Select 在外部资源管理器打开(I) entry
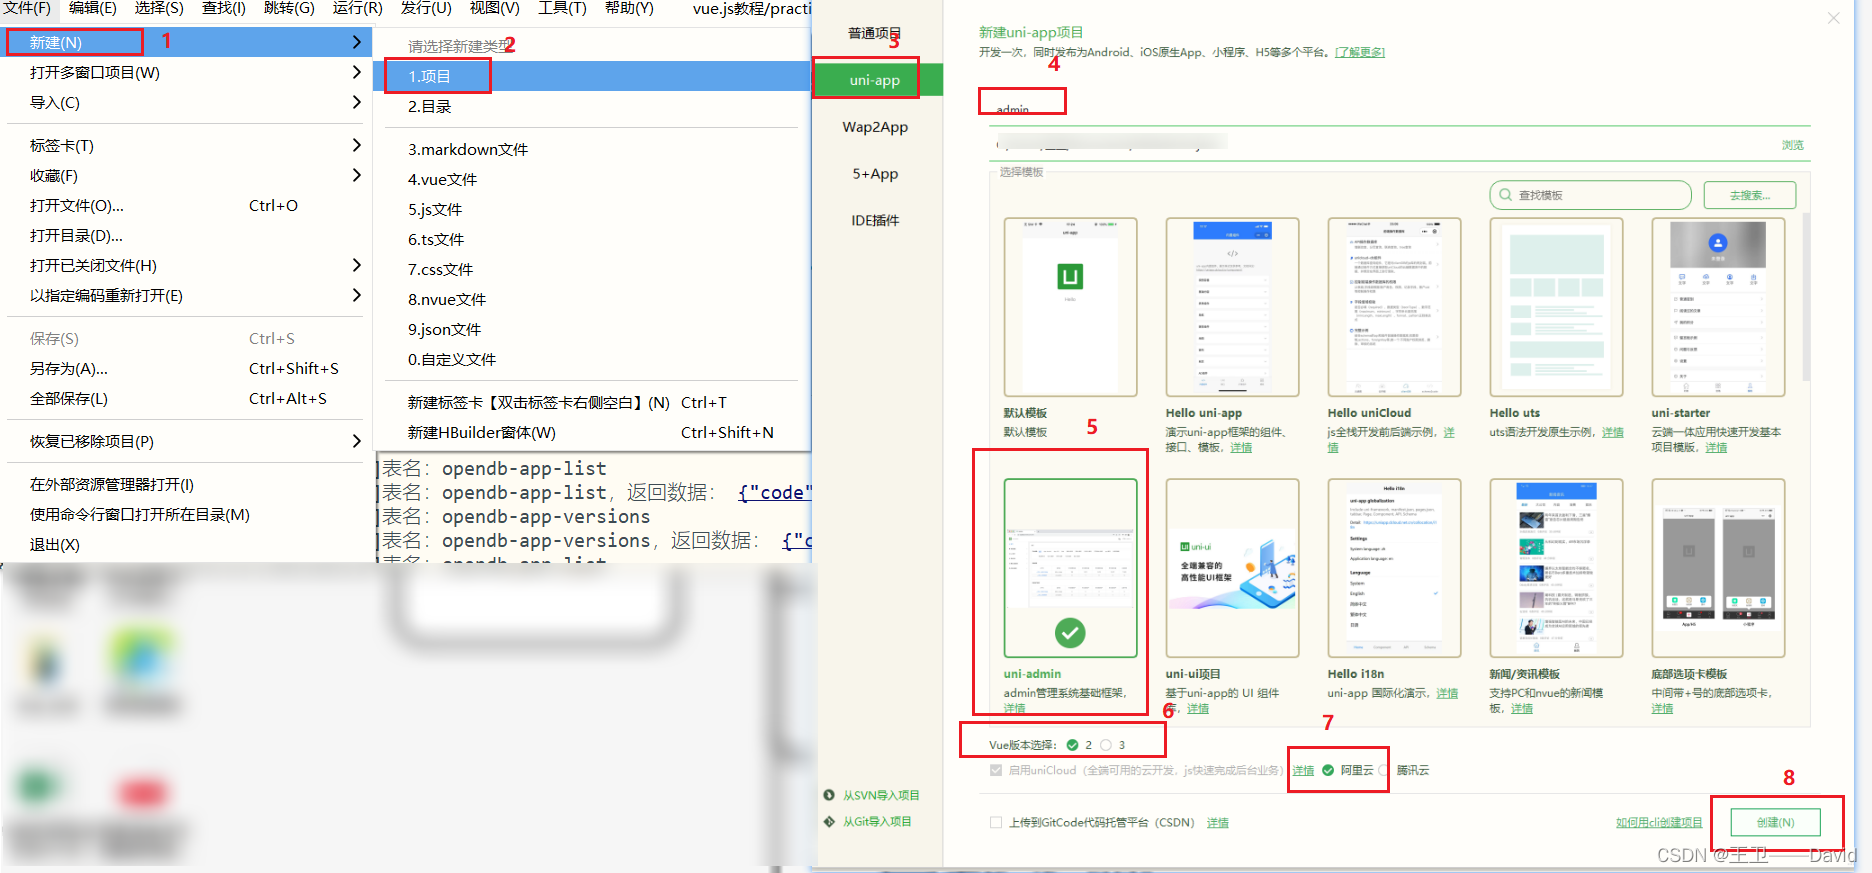Viewport: 1872px width, 873px height. tap(185, 484)
